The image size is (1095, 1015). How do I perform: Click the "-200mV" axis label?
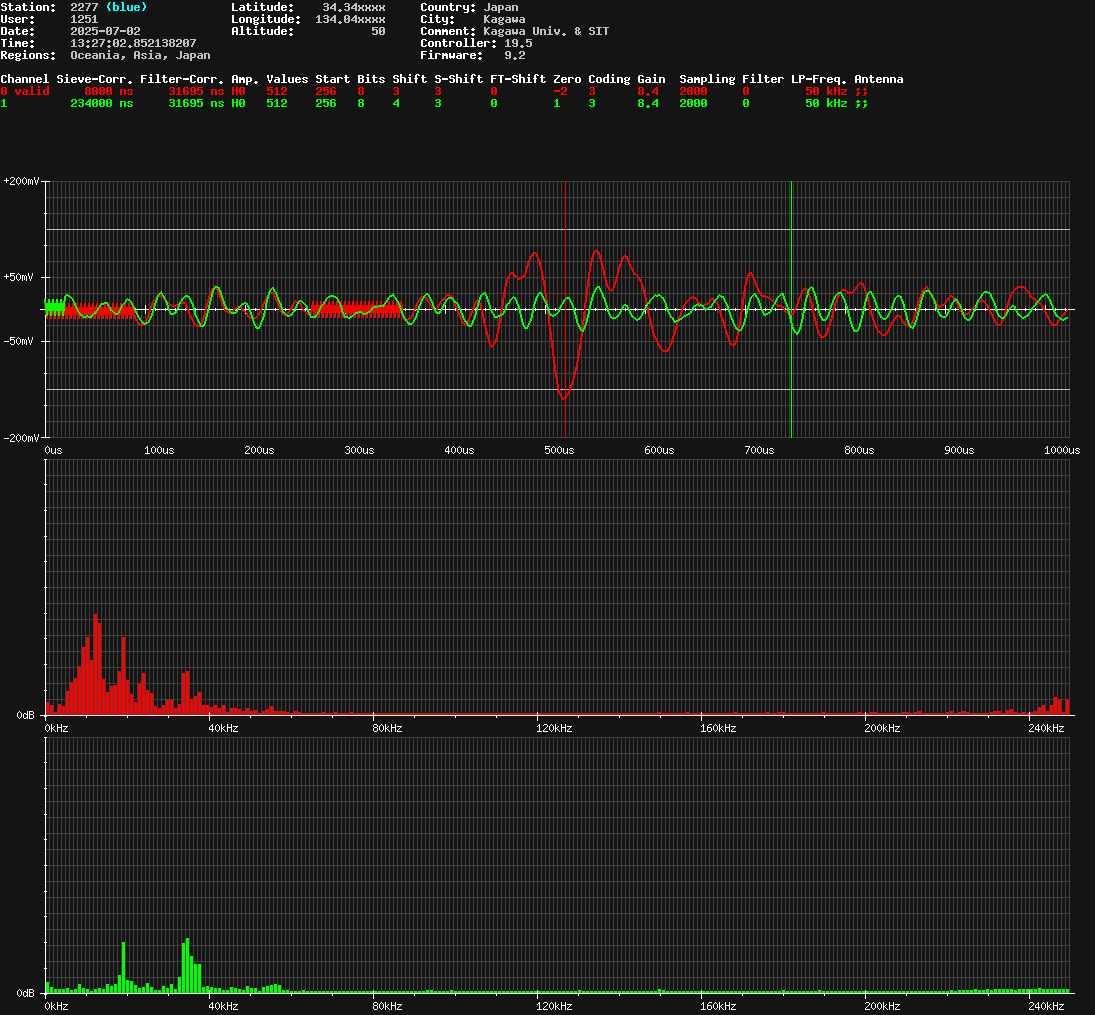pos(21,438)
